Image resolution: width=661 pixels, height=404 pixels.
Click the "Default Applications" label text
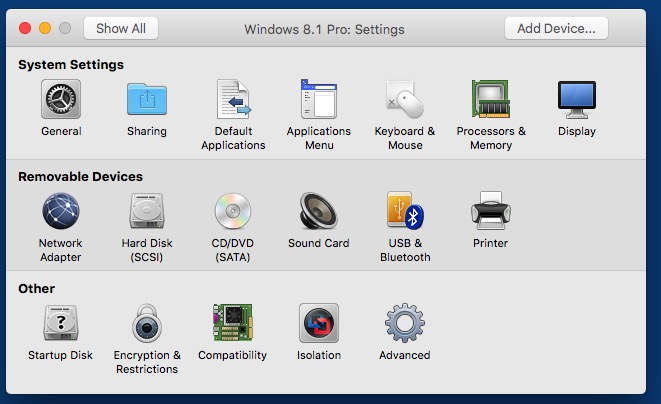coord(233,138)
